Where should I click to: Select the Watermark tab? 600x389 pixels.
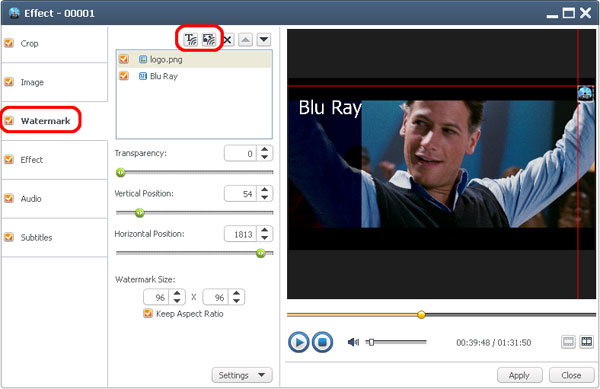pos(54,121)
